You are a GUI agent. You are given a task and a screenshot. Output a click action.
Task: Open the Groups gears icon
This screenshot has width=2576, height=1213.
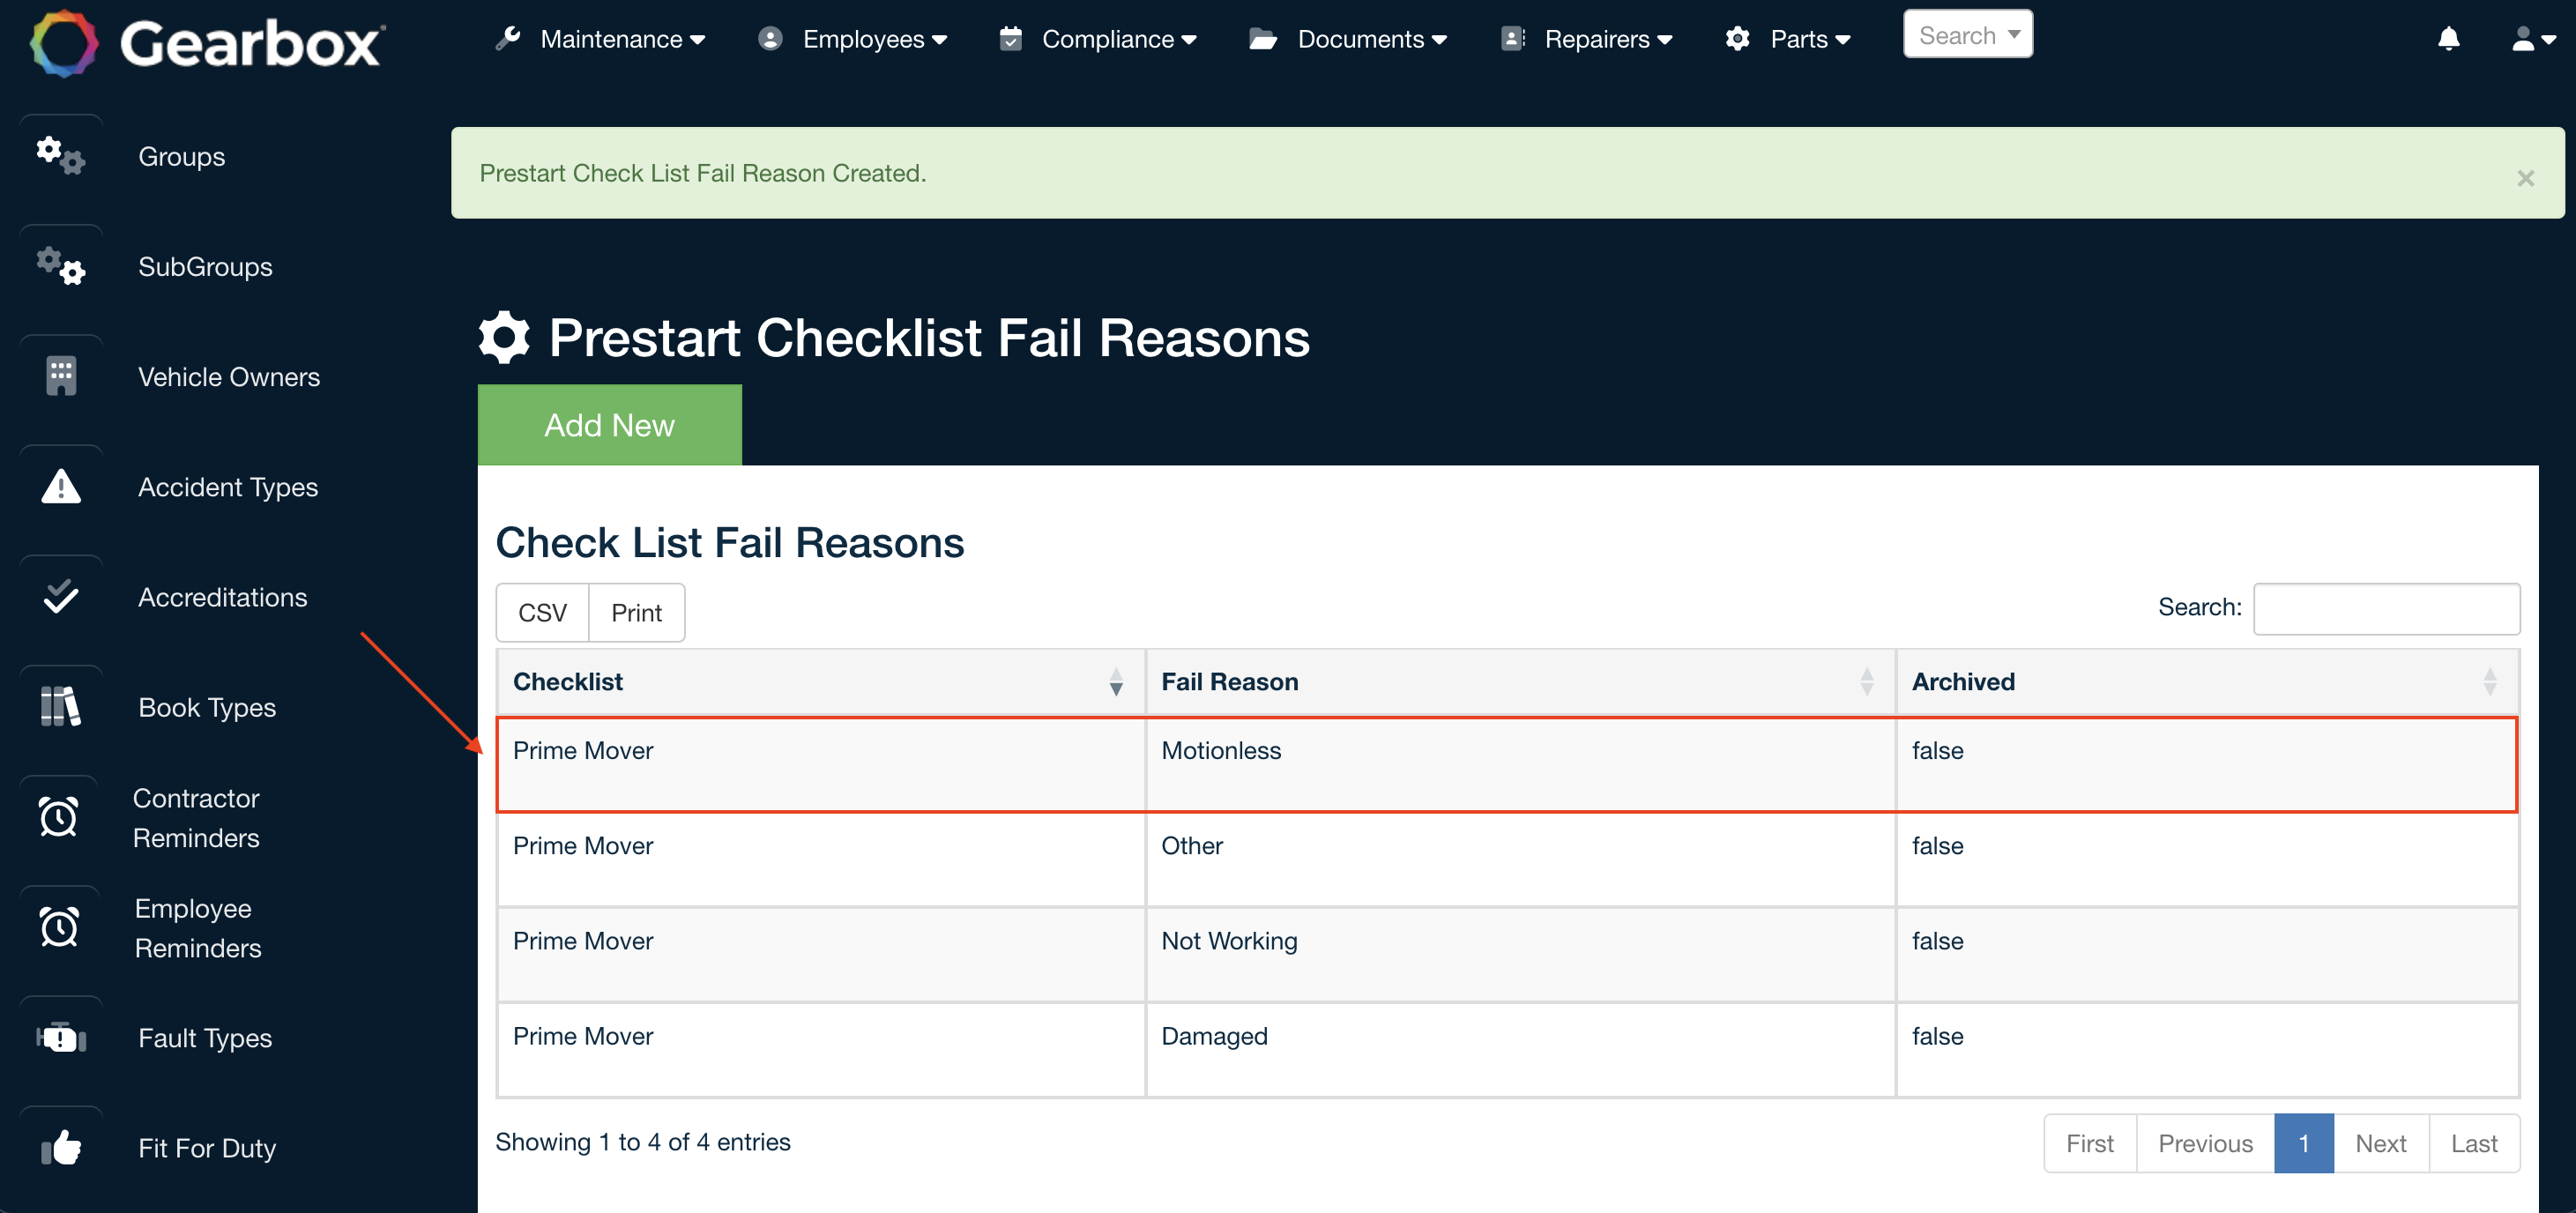[61, 156]
